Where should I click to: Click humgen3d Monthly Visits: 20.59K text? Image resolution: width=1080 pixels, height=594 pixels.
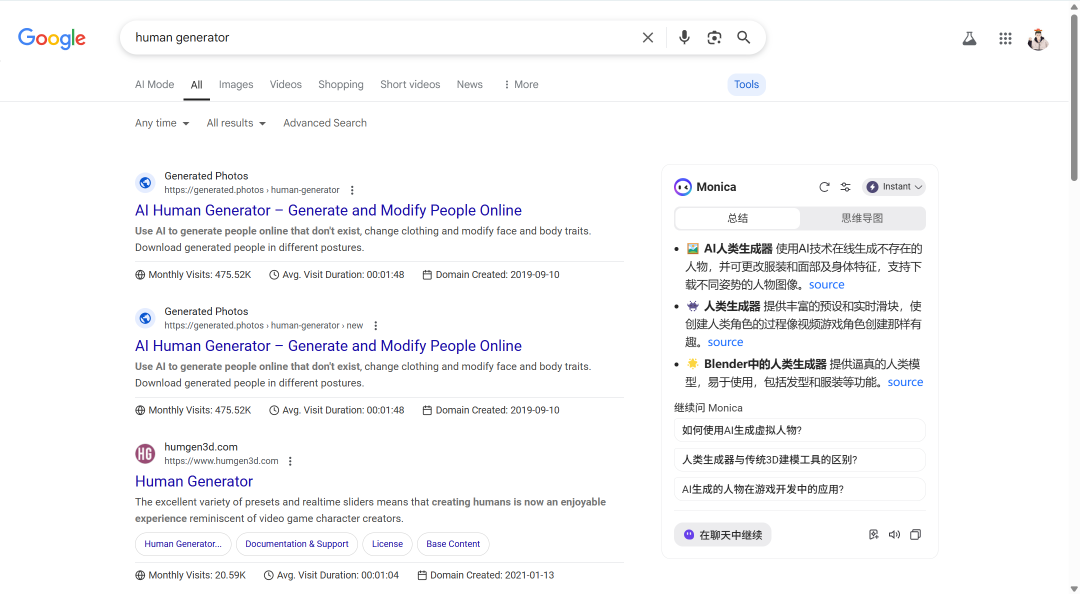(191, 575)
